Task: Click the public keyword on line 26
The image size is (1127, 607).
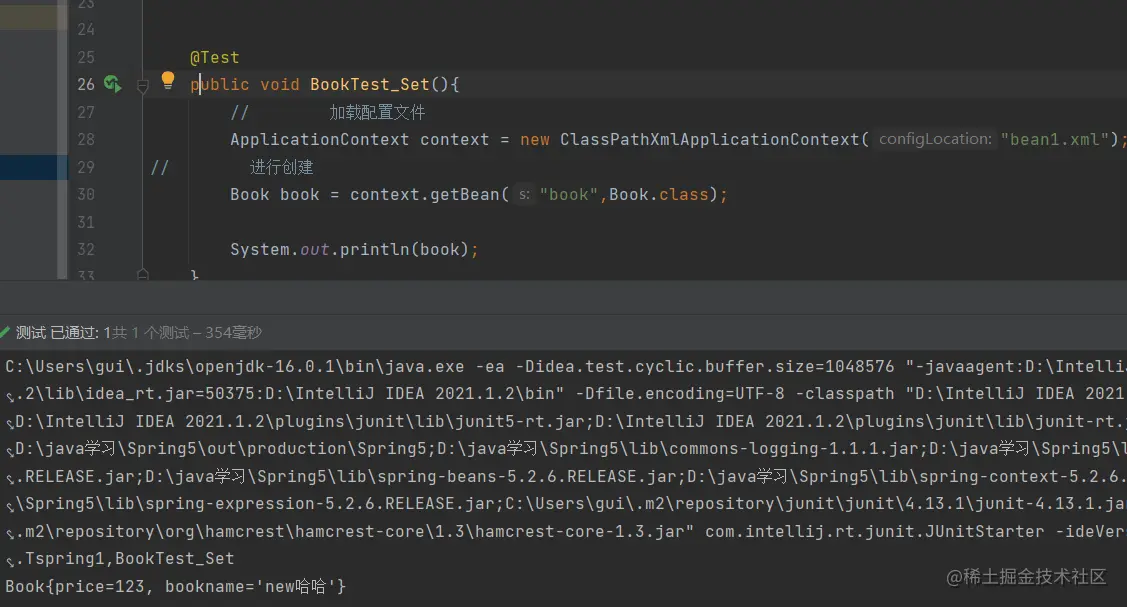Action: [x=220, y=85]
